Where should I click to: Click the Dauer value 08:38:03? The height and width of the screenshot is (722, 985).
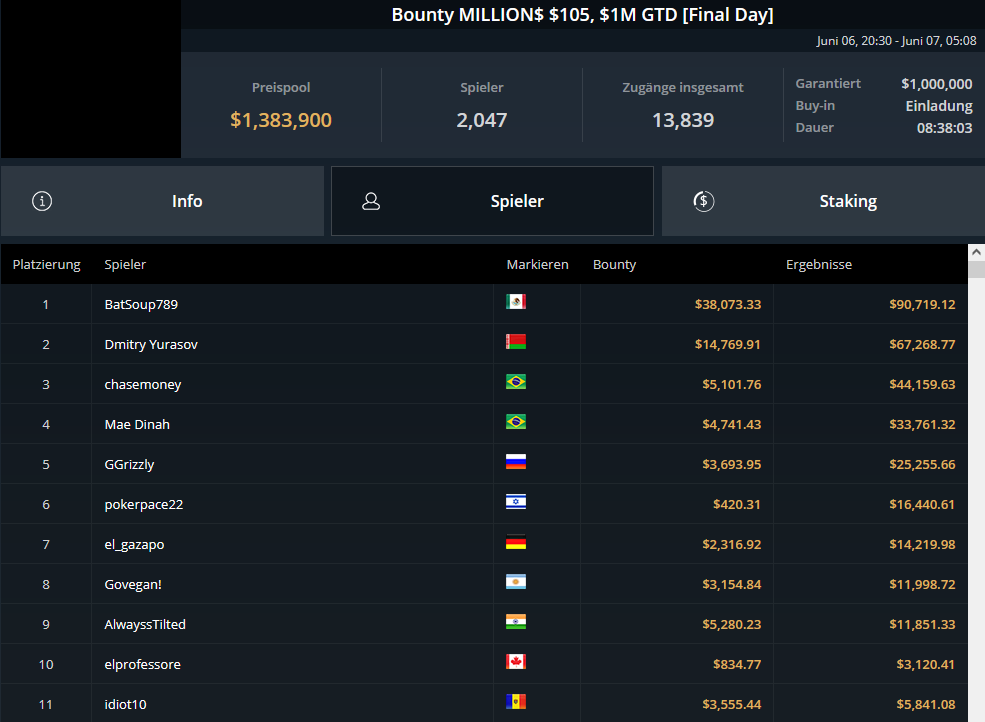click(x=944, y=128)
